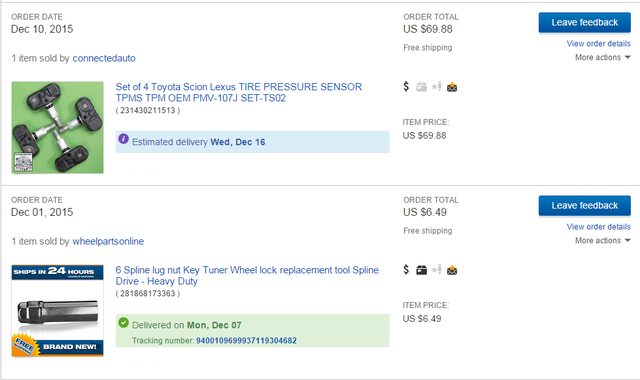
Task: Open the tire pressure sensor product thumbnail
Action: pos(58,127)
